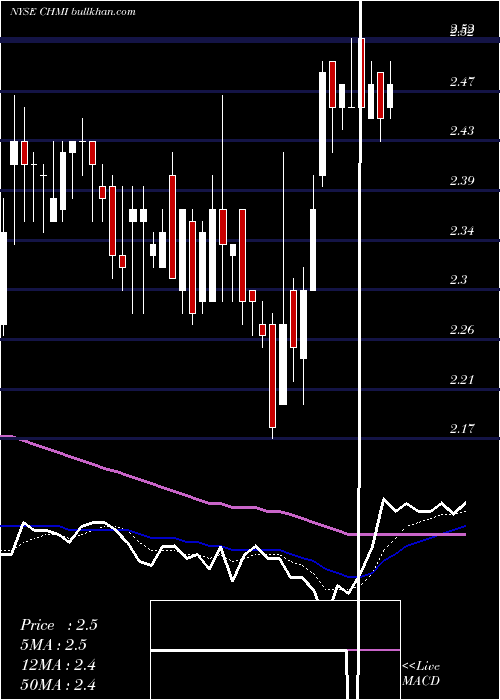Click the NYSE CHMI bullkhan.com title text
The width and height of the screenshot is (500, 700).
(72, 12)
